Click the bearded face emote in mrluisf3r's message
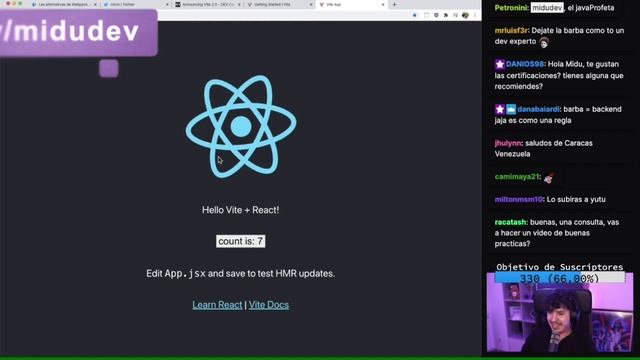Screen dimensions: 640x360 click(x=544, y=42)
